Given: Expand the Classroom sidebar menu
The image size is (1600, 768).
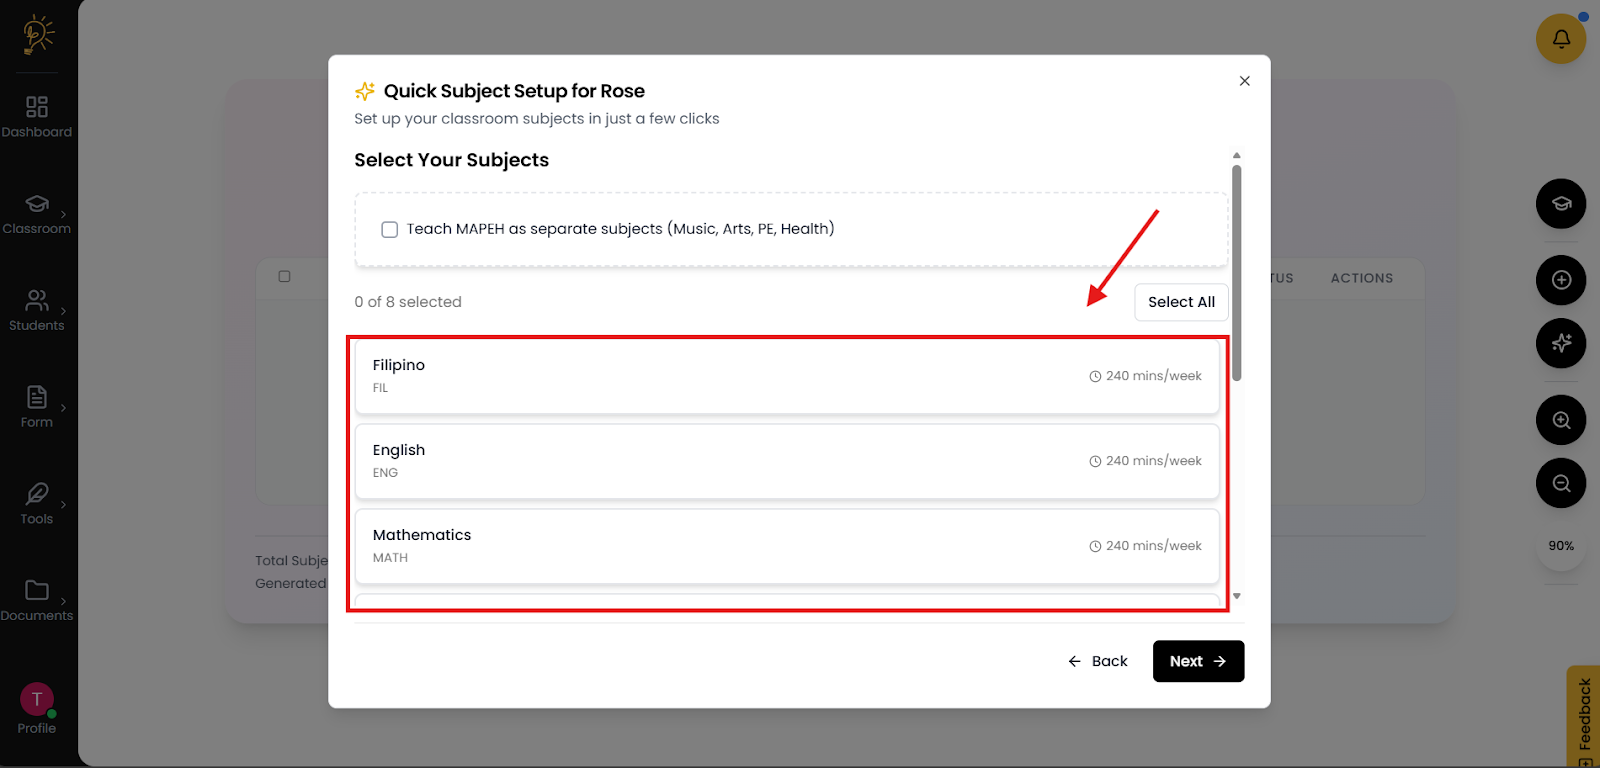Looking at the screenshot, I should (37, 214).
